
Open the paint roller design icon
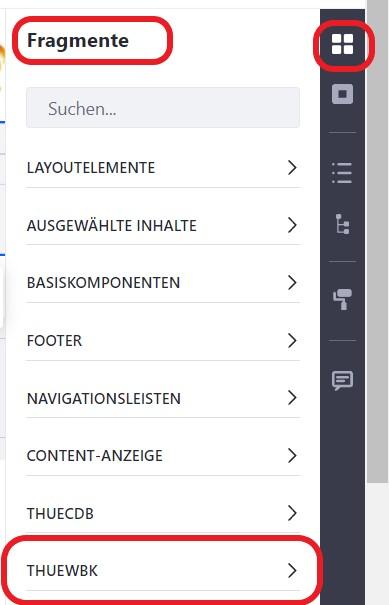[x=342, y=299]
